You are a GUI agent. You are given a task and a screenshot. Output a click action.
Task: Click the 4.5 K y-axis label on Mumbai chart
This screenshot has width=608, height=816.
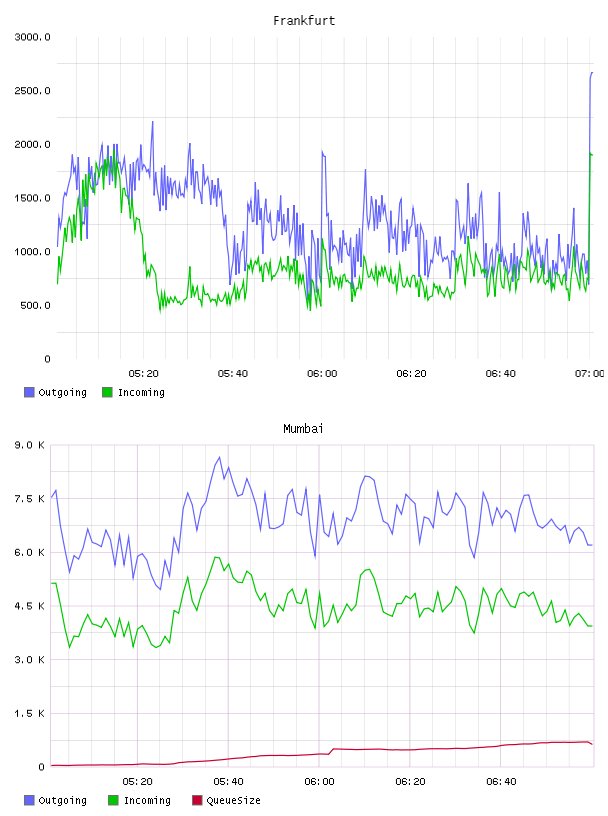30,606
